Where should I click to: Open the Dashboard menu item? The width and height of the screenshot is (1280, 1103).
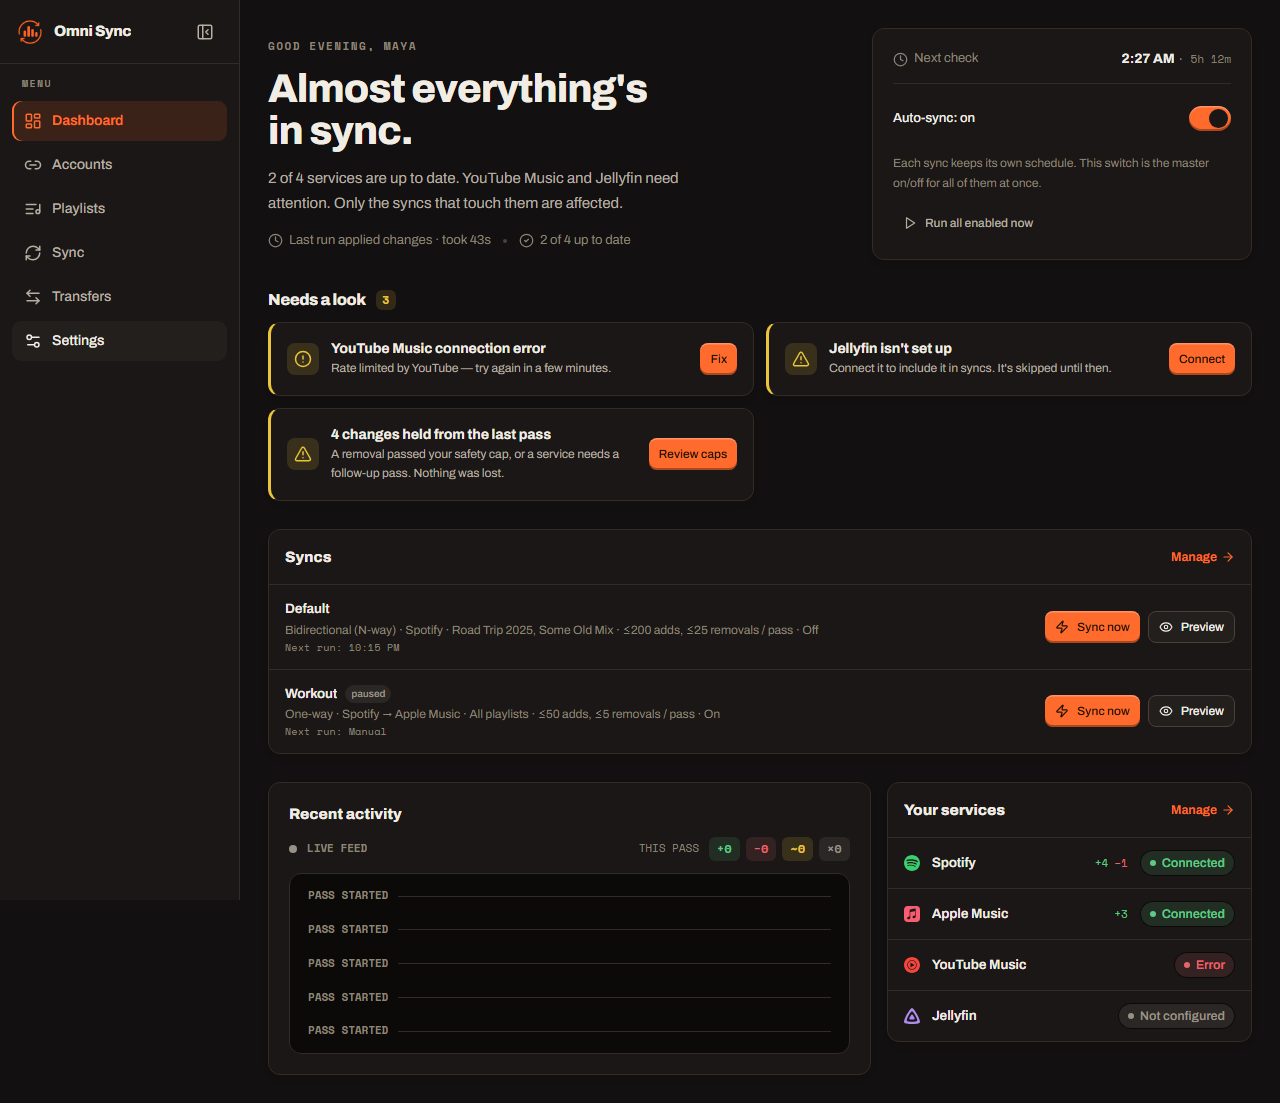[119, 121]
